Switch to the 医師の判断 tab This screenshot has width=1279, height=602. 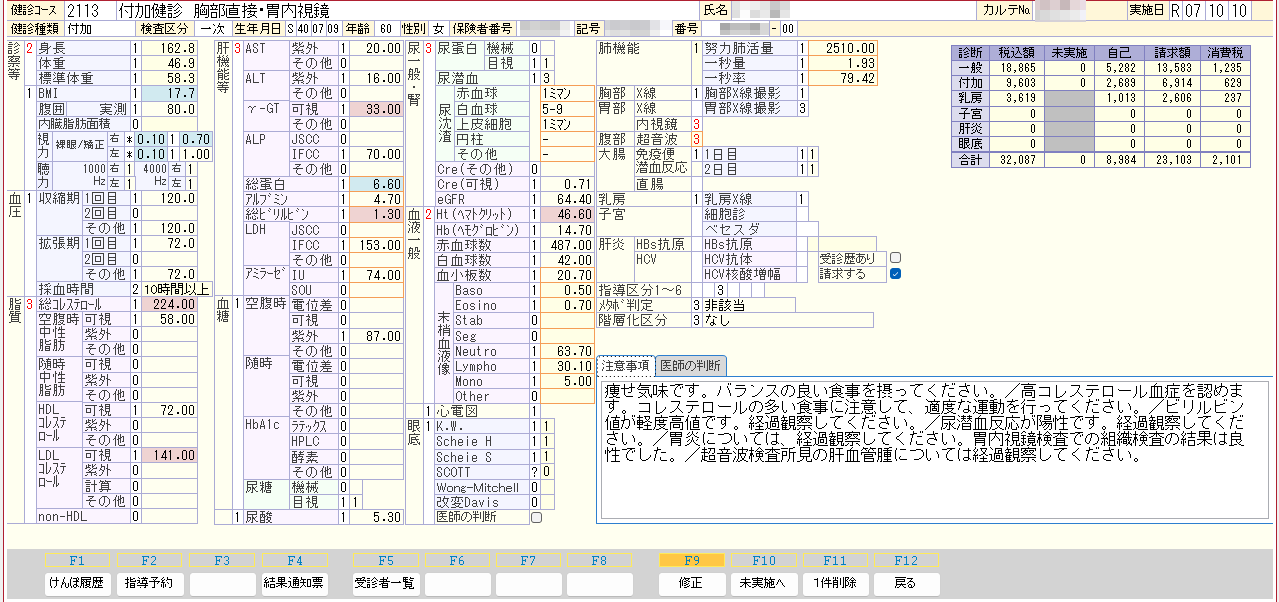[x=692, y=366]
